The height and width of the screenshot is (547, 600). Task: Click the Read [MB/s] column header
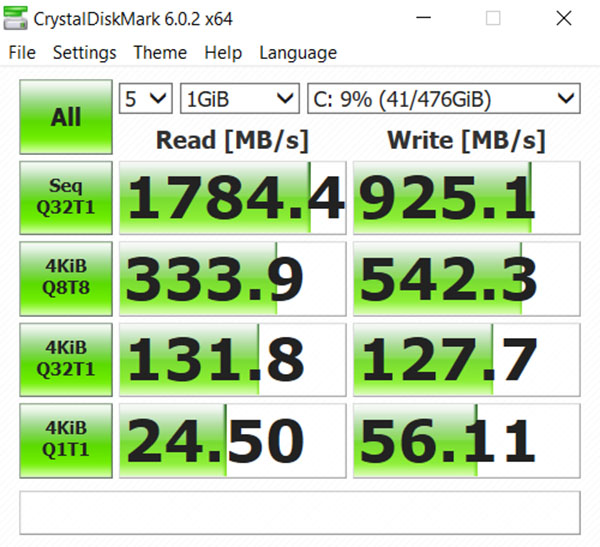click(x=232, y=140)
